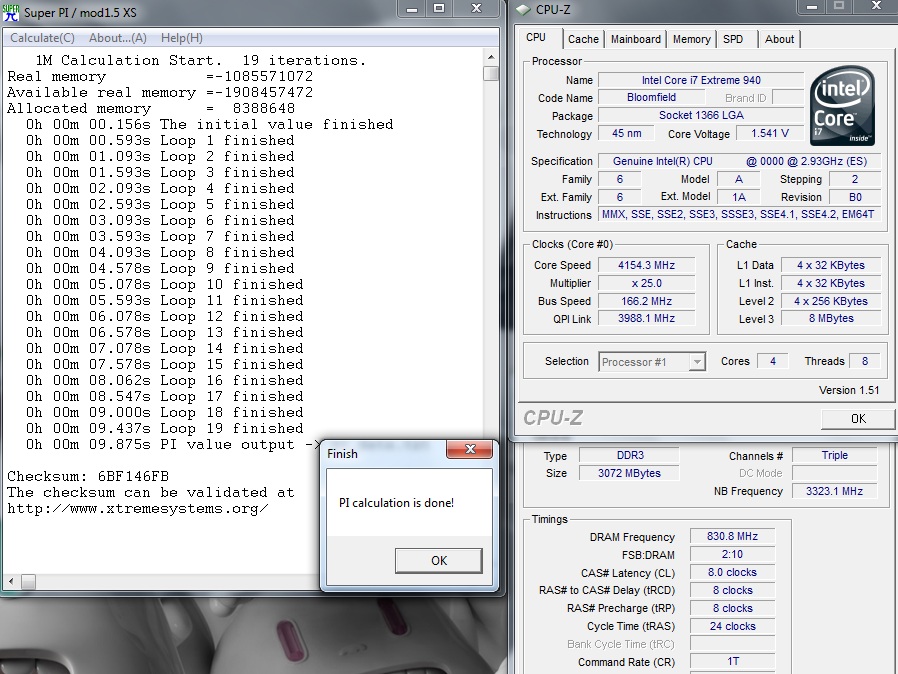Click the L1 Data value '4 x 32 KBytes'
Screen dimensions: 898x674
tap(831, 265)
